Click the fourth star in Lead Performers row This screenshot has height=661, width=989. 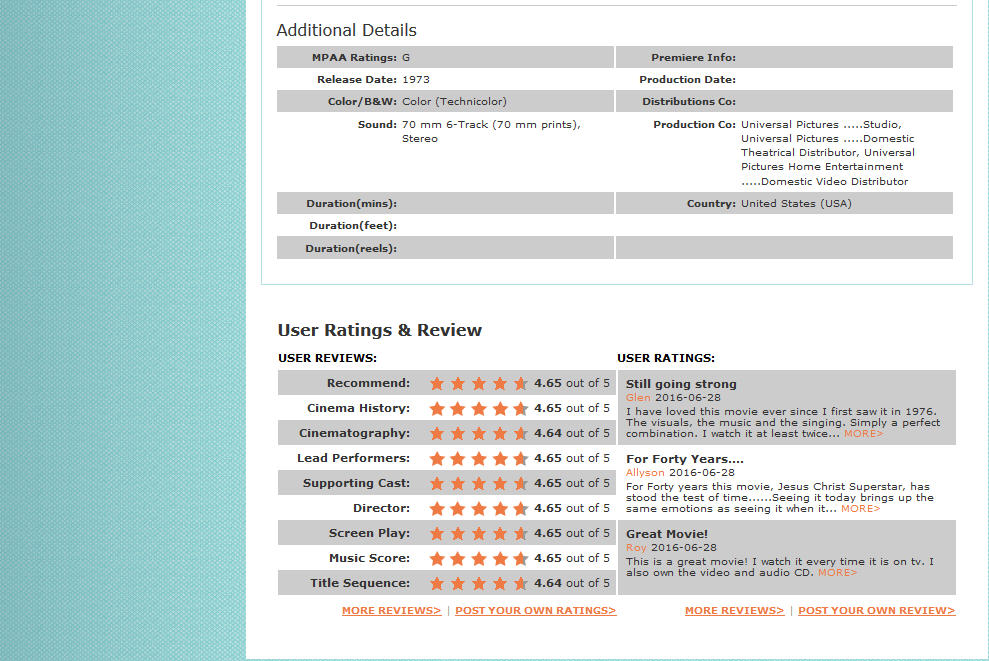click(x=500, y=458)
